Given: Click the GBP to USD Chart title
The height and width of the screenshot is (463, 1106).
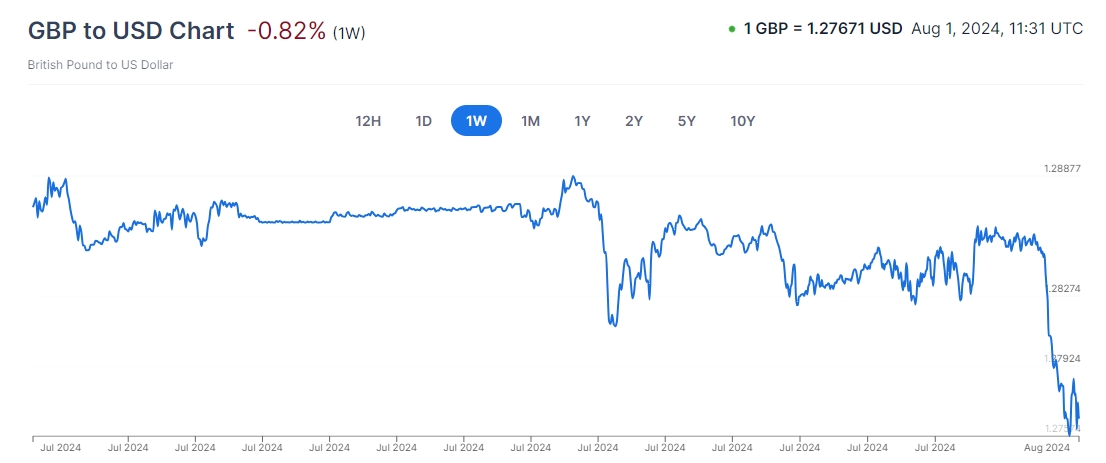Looking at the screenshot, I should [131, 30].
